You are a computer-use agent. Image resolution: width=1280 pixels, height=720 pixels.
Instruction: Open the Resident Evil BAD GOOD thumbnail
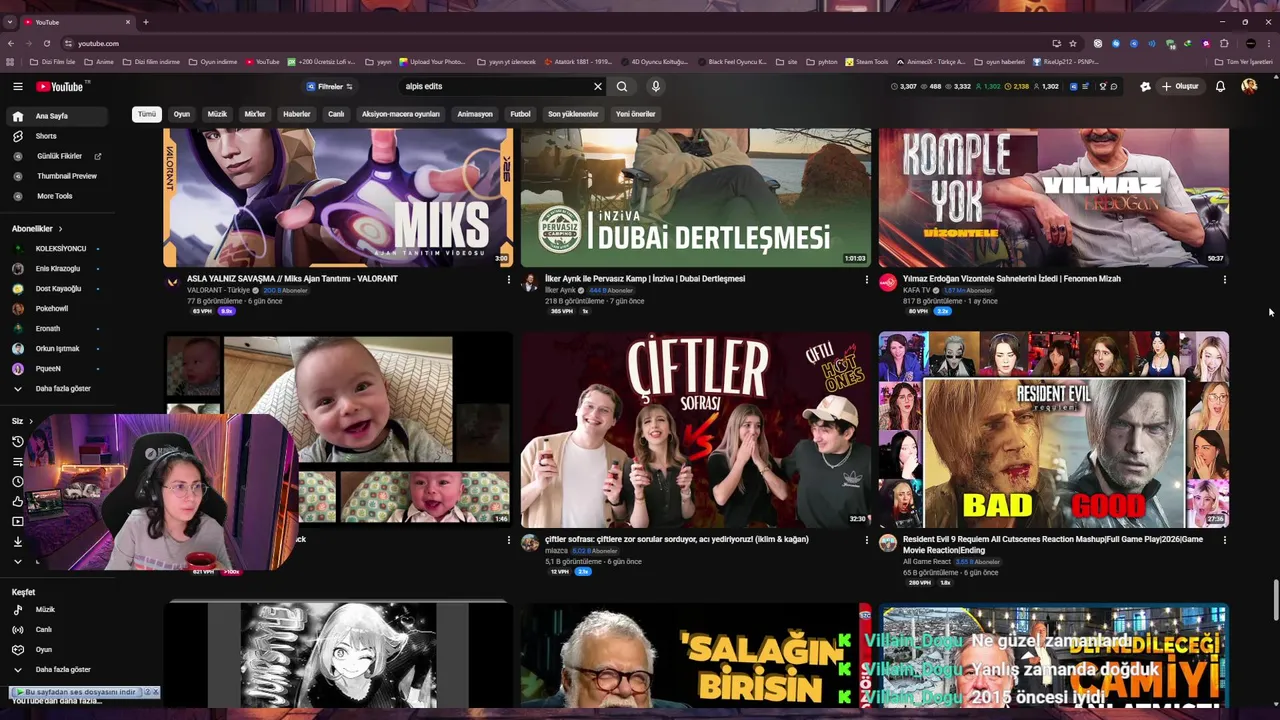pyautogui.click(x=1054, y=430)
